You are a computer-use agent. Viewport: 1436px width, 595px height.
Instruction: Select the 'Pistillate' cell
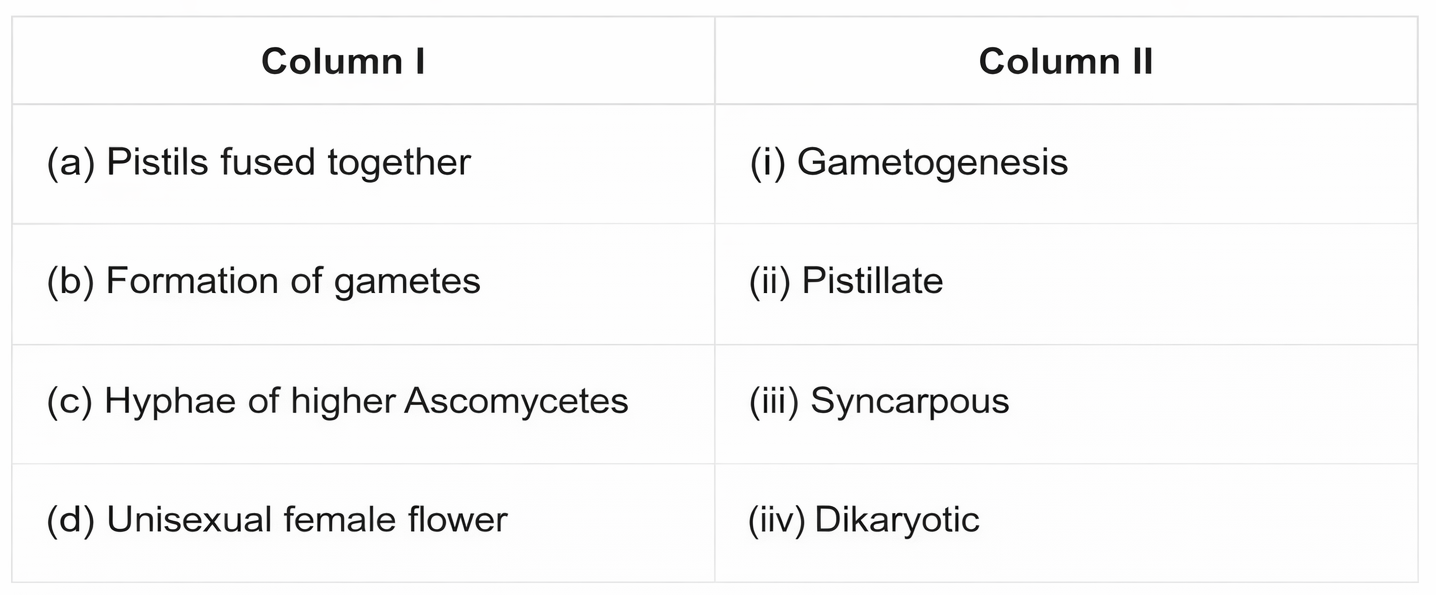click(872, 281)
